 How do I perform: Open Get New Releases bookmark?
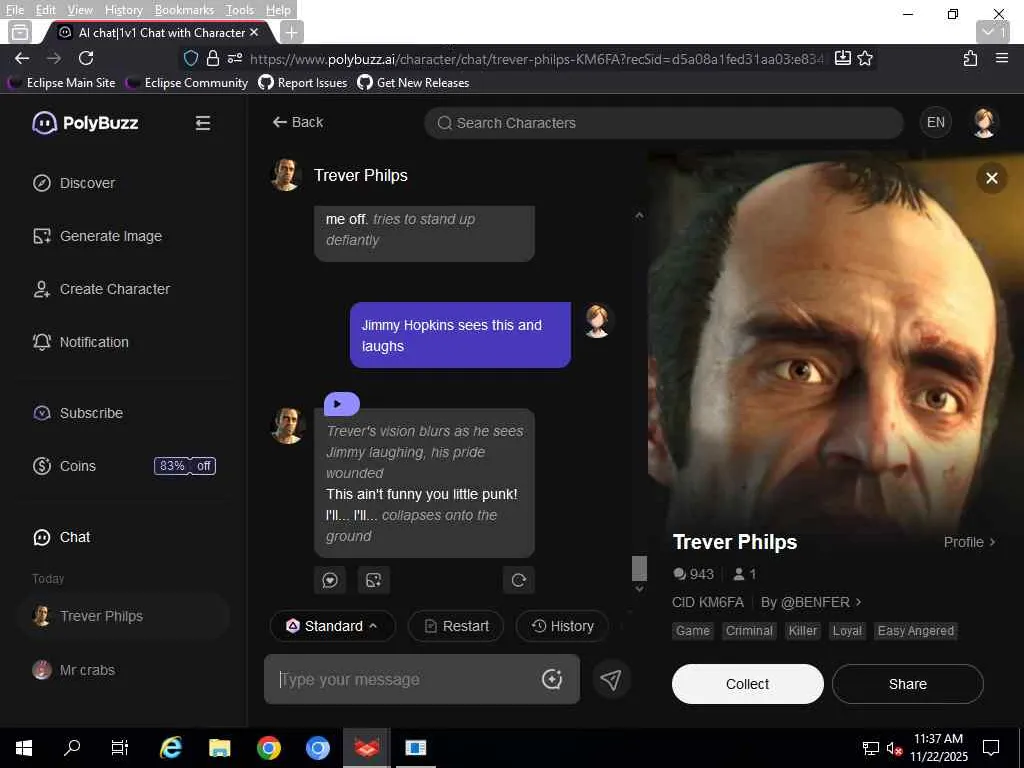(x=413, y=82)
